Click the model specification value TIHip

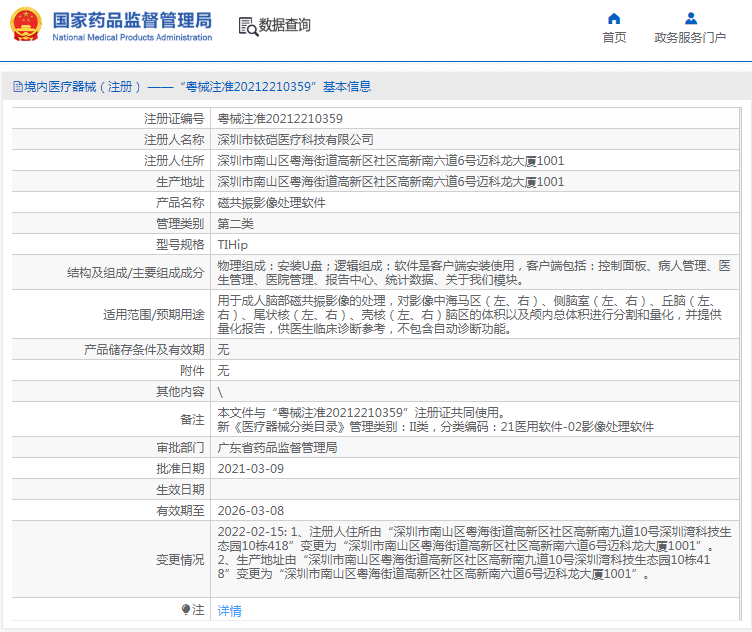[232, 244]
